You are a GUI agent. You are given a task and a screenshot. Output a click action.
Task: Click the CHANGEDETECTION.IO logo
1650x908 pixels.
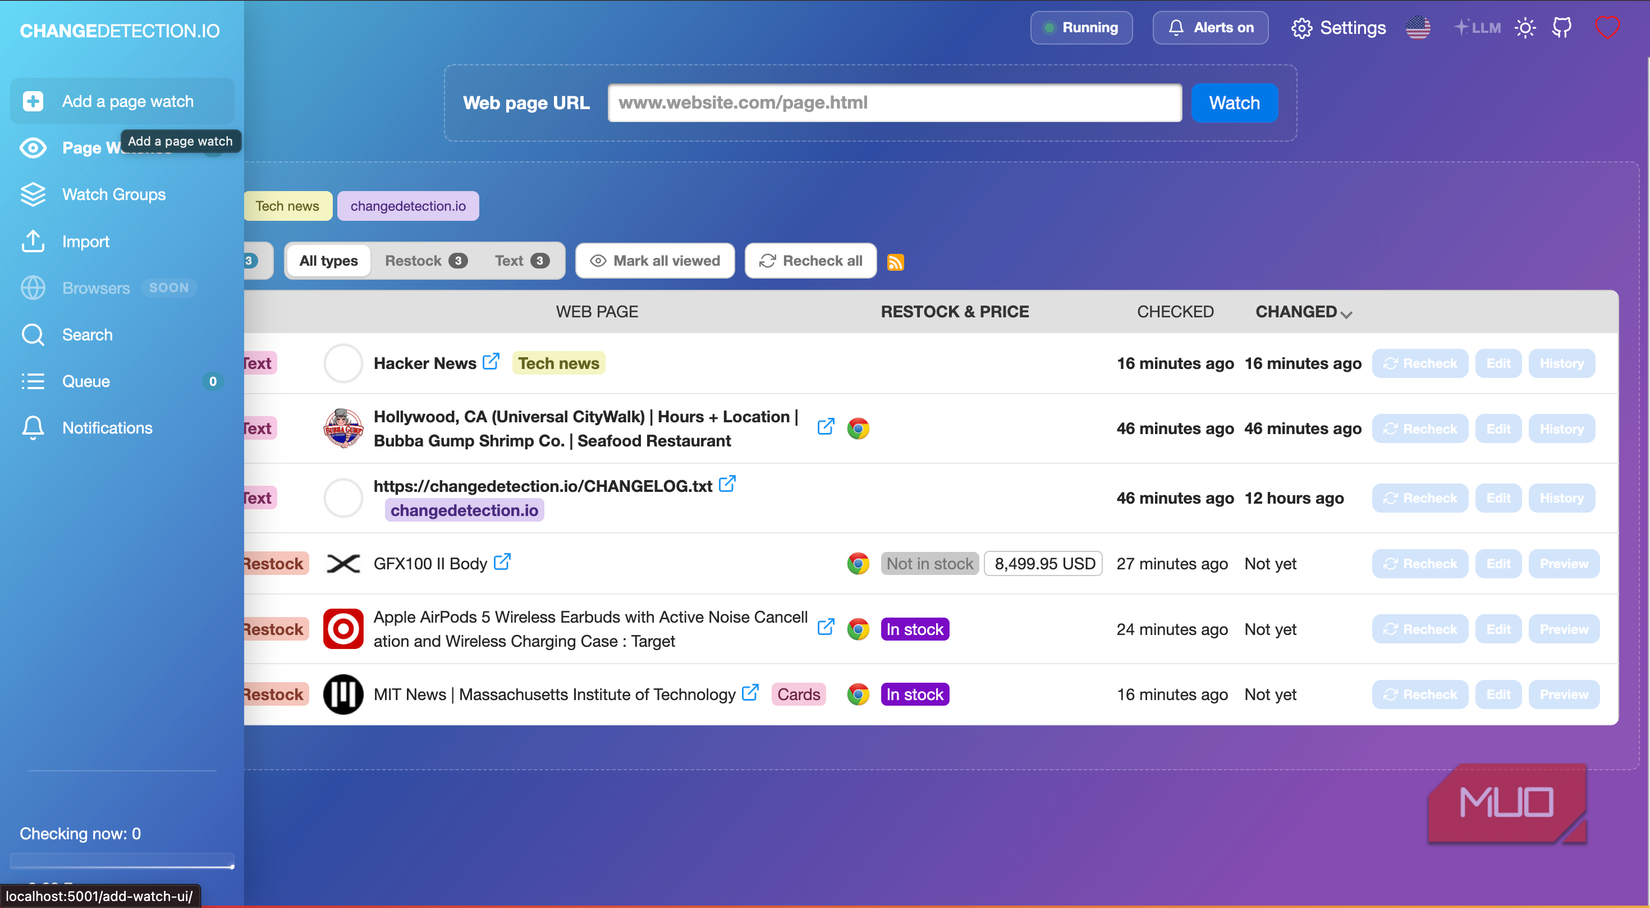120,31
